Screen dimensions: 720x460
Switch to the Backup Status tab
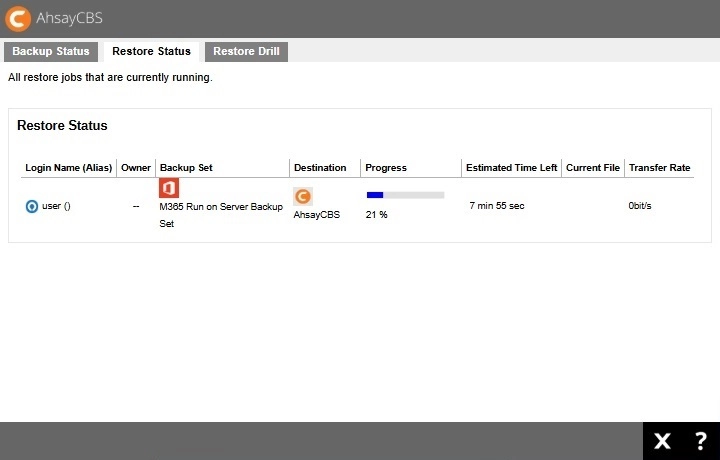point(51,51)
